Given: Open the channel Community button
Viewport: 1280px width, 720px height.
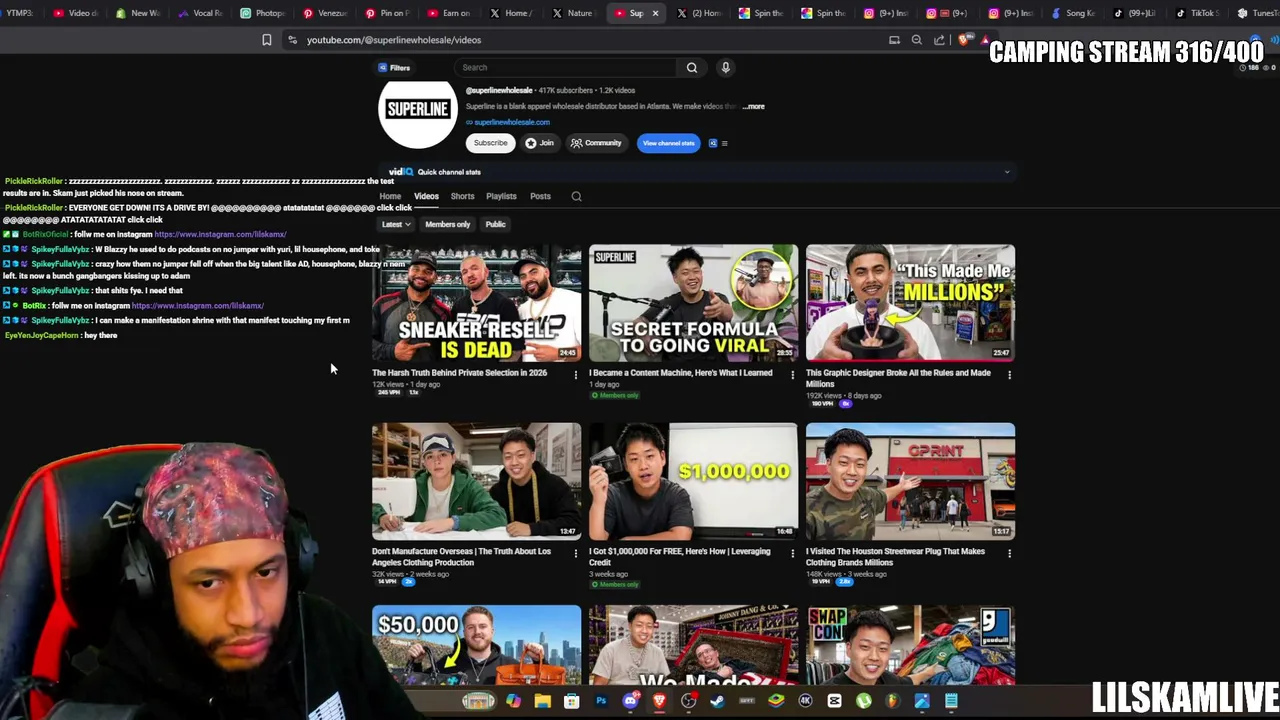Looking at the screenshot, I should click(x=596, y=143).
